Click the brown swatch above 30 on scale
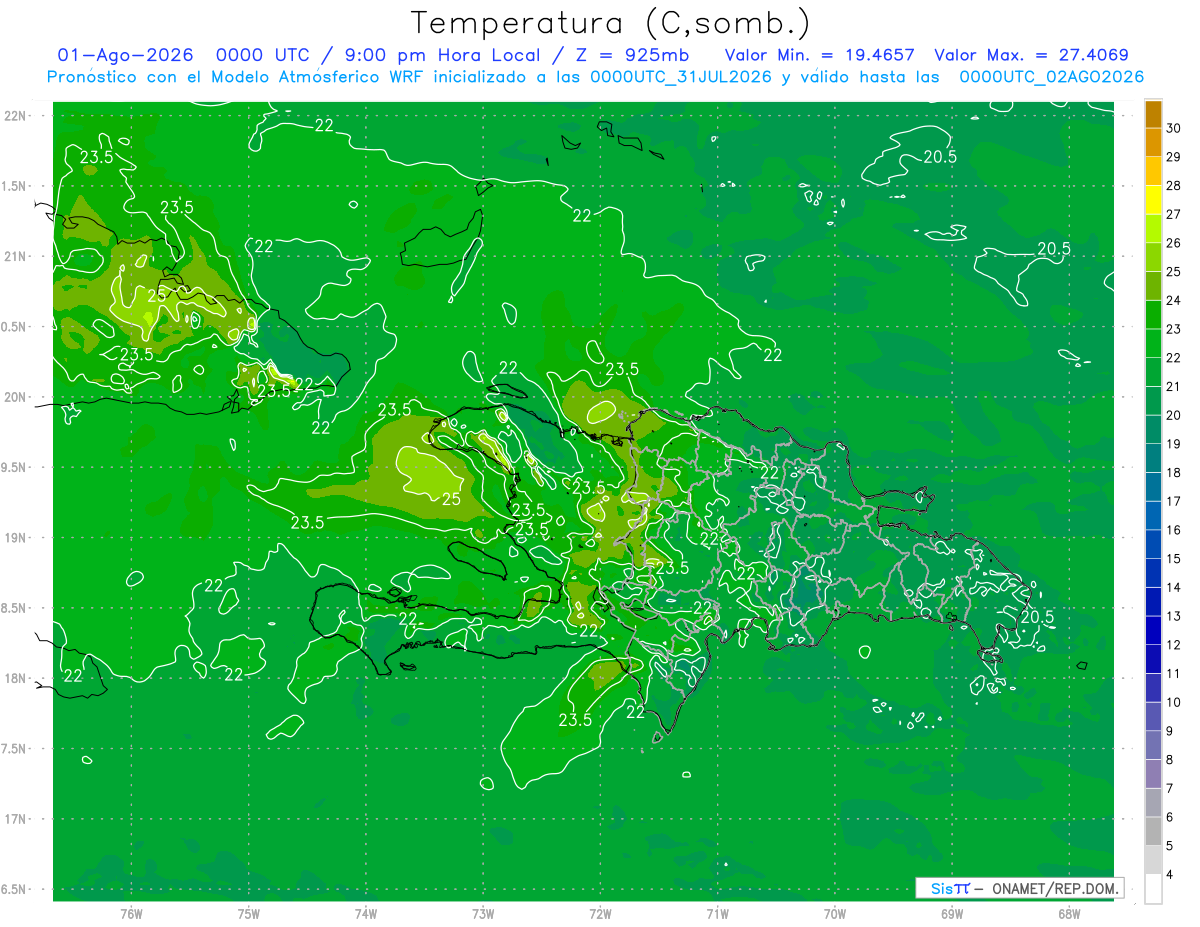Image resolution: width=1200 pixels, height=927 pixels. [x=1153, y=114]
